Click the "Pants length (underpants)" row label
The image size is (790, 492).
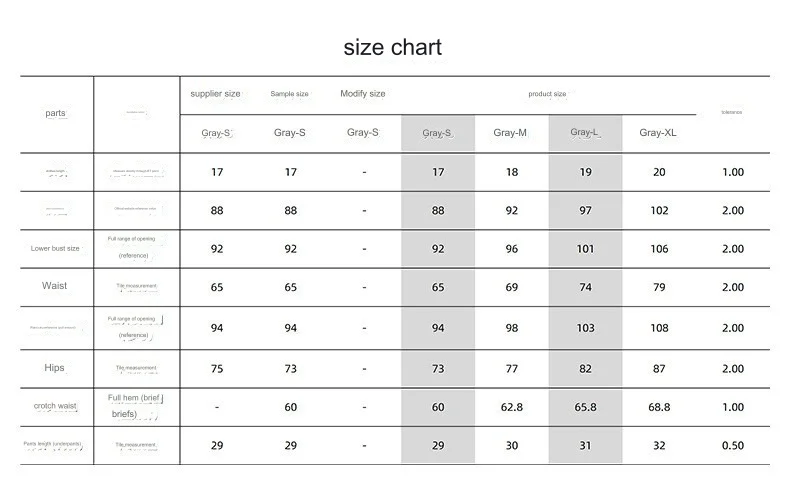pos(55,444)
